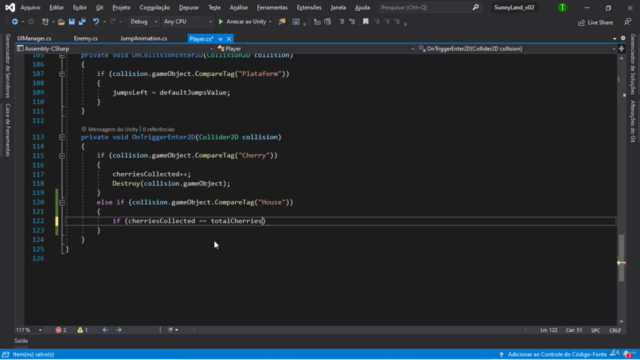Click the save all files icon
Viewport: 640px width, 360px height.
(82, 22)
